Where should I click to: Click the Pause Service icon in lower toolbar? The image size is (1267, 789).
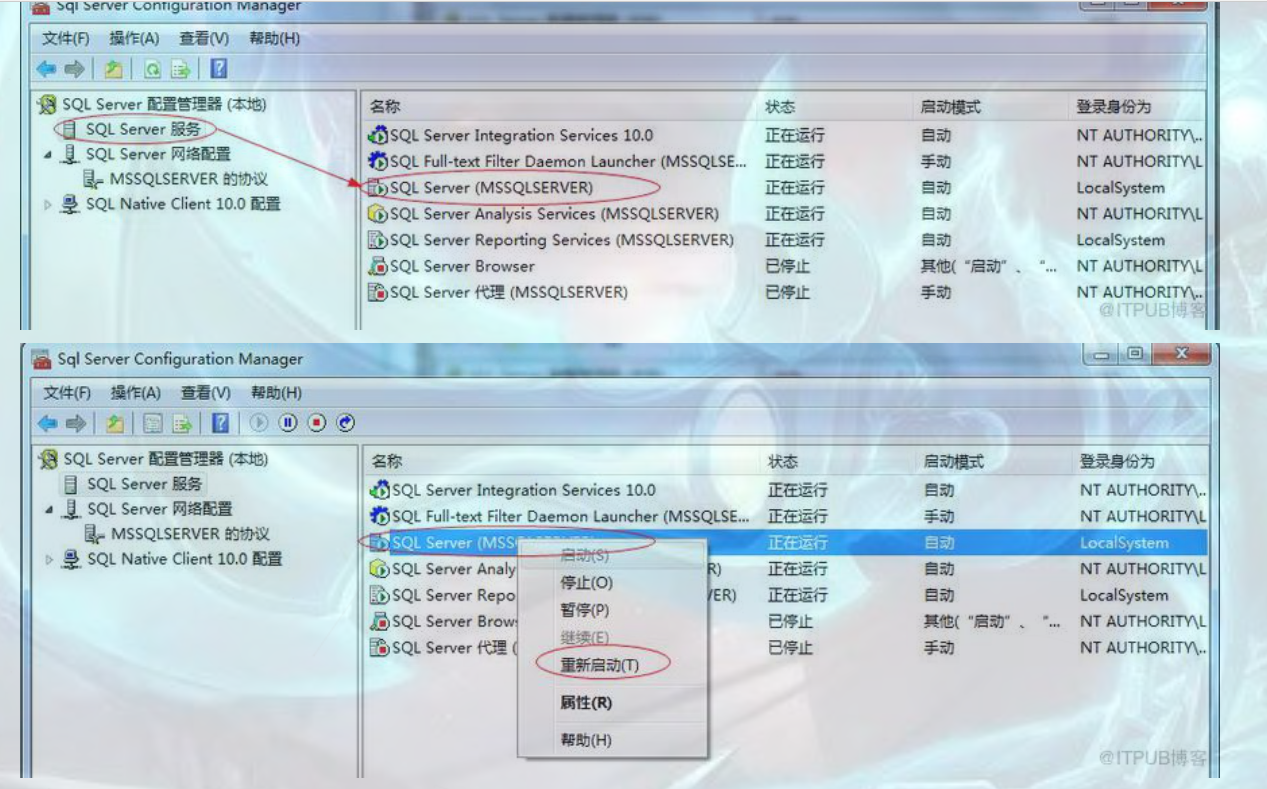(x=288, y=423)
